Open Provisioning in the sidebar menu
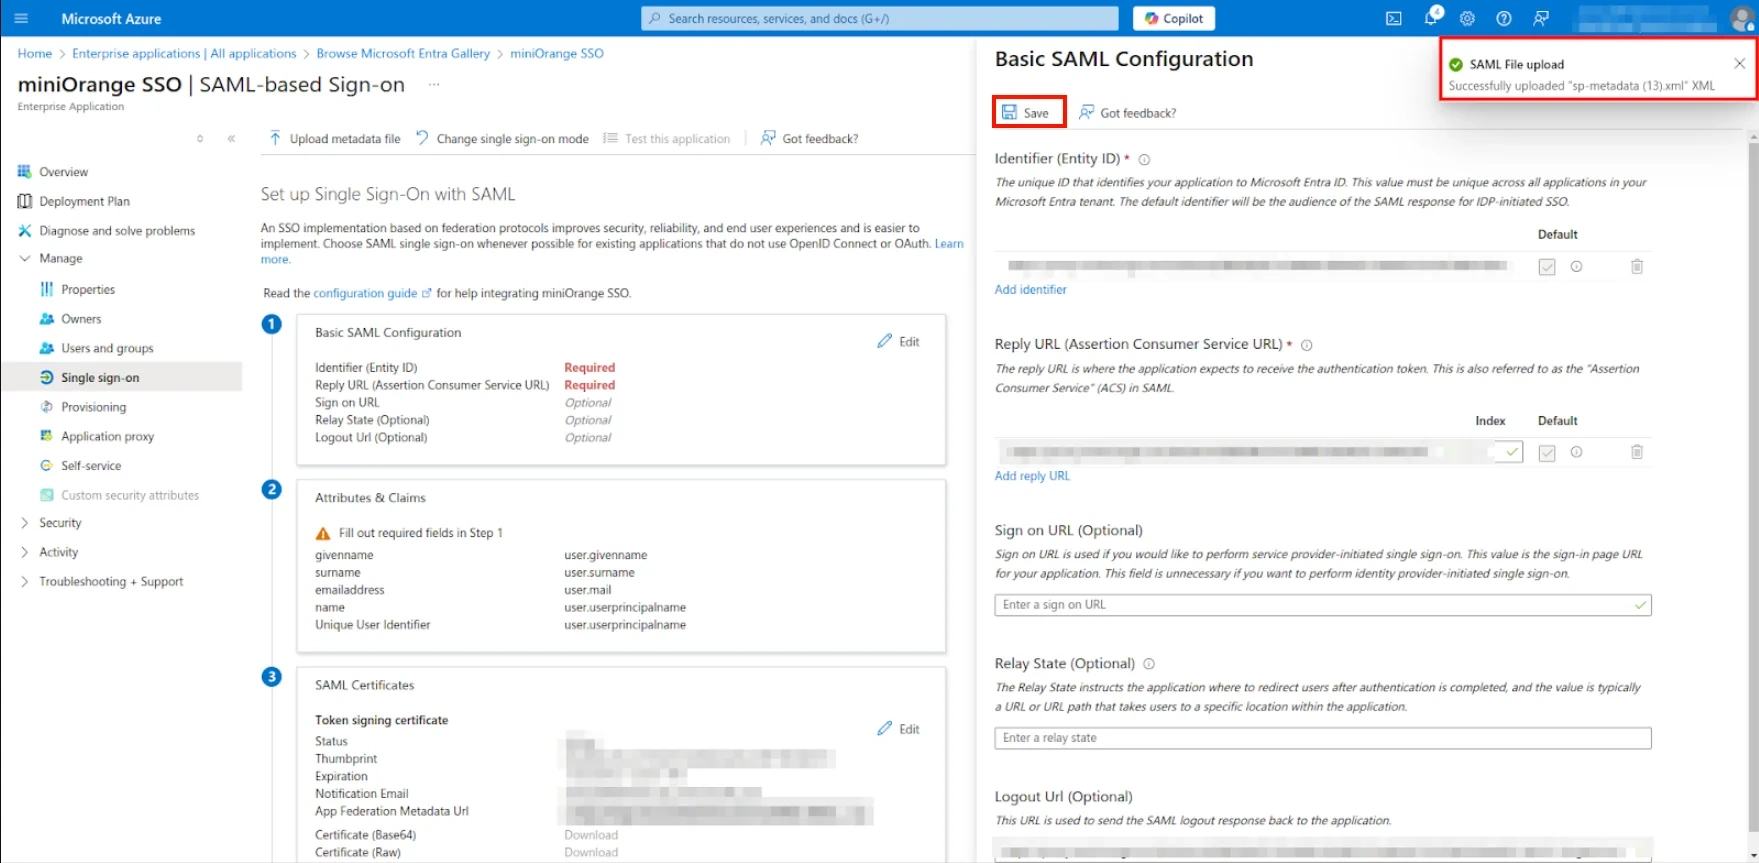This screenshot has height=863, width=1759. tap(93, 407)
